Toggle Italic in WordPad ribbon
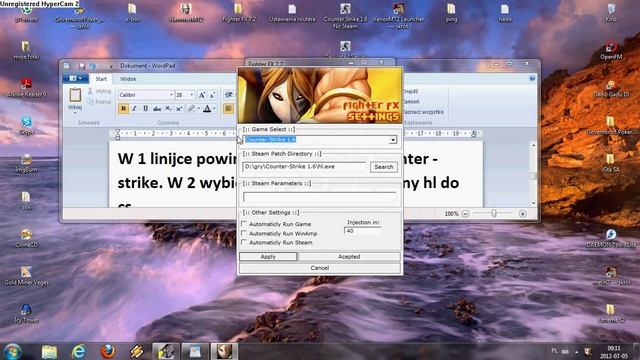The image size is (640, 360). [x=134, y=109]
